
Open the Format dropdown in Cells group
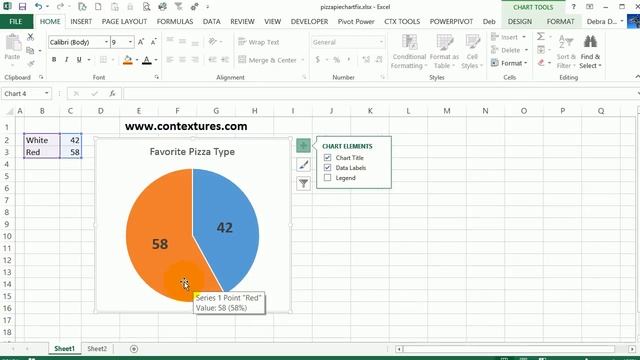tap(509, 63)
